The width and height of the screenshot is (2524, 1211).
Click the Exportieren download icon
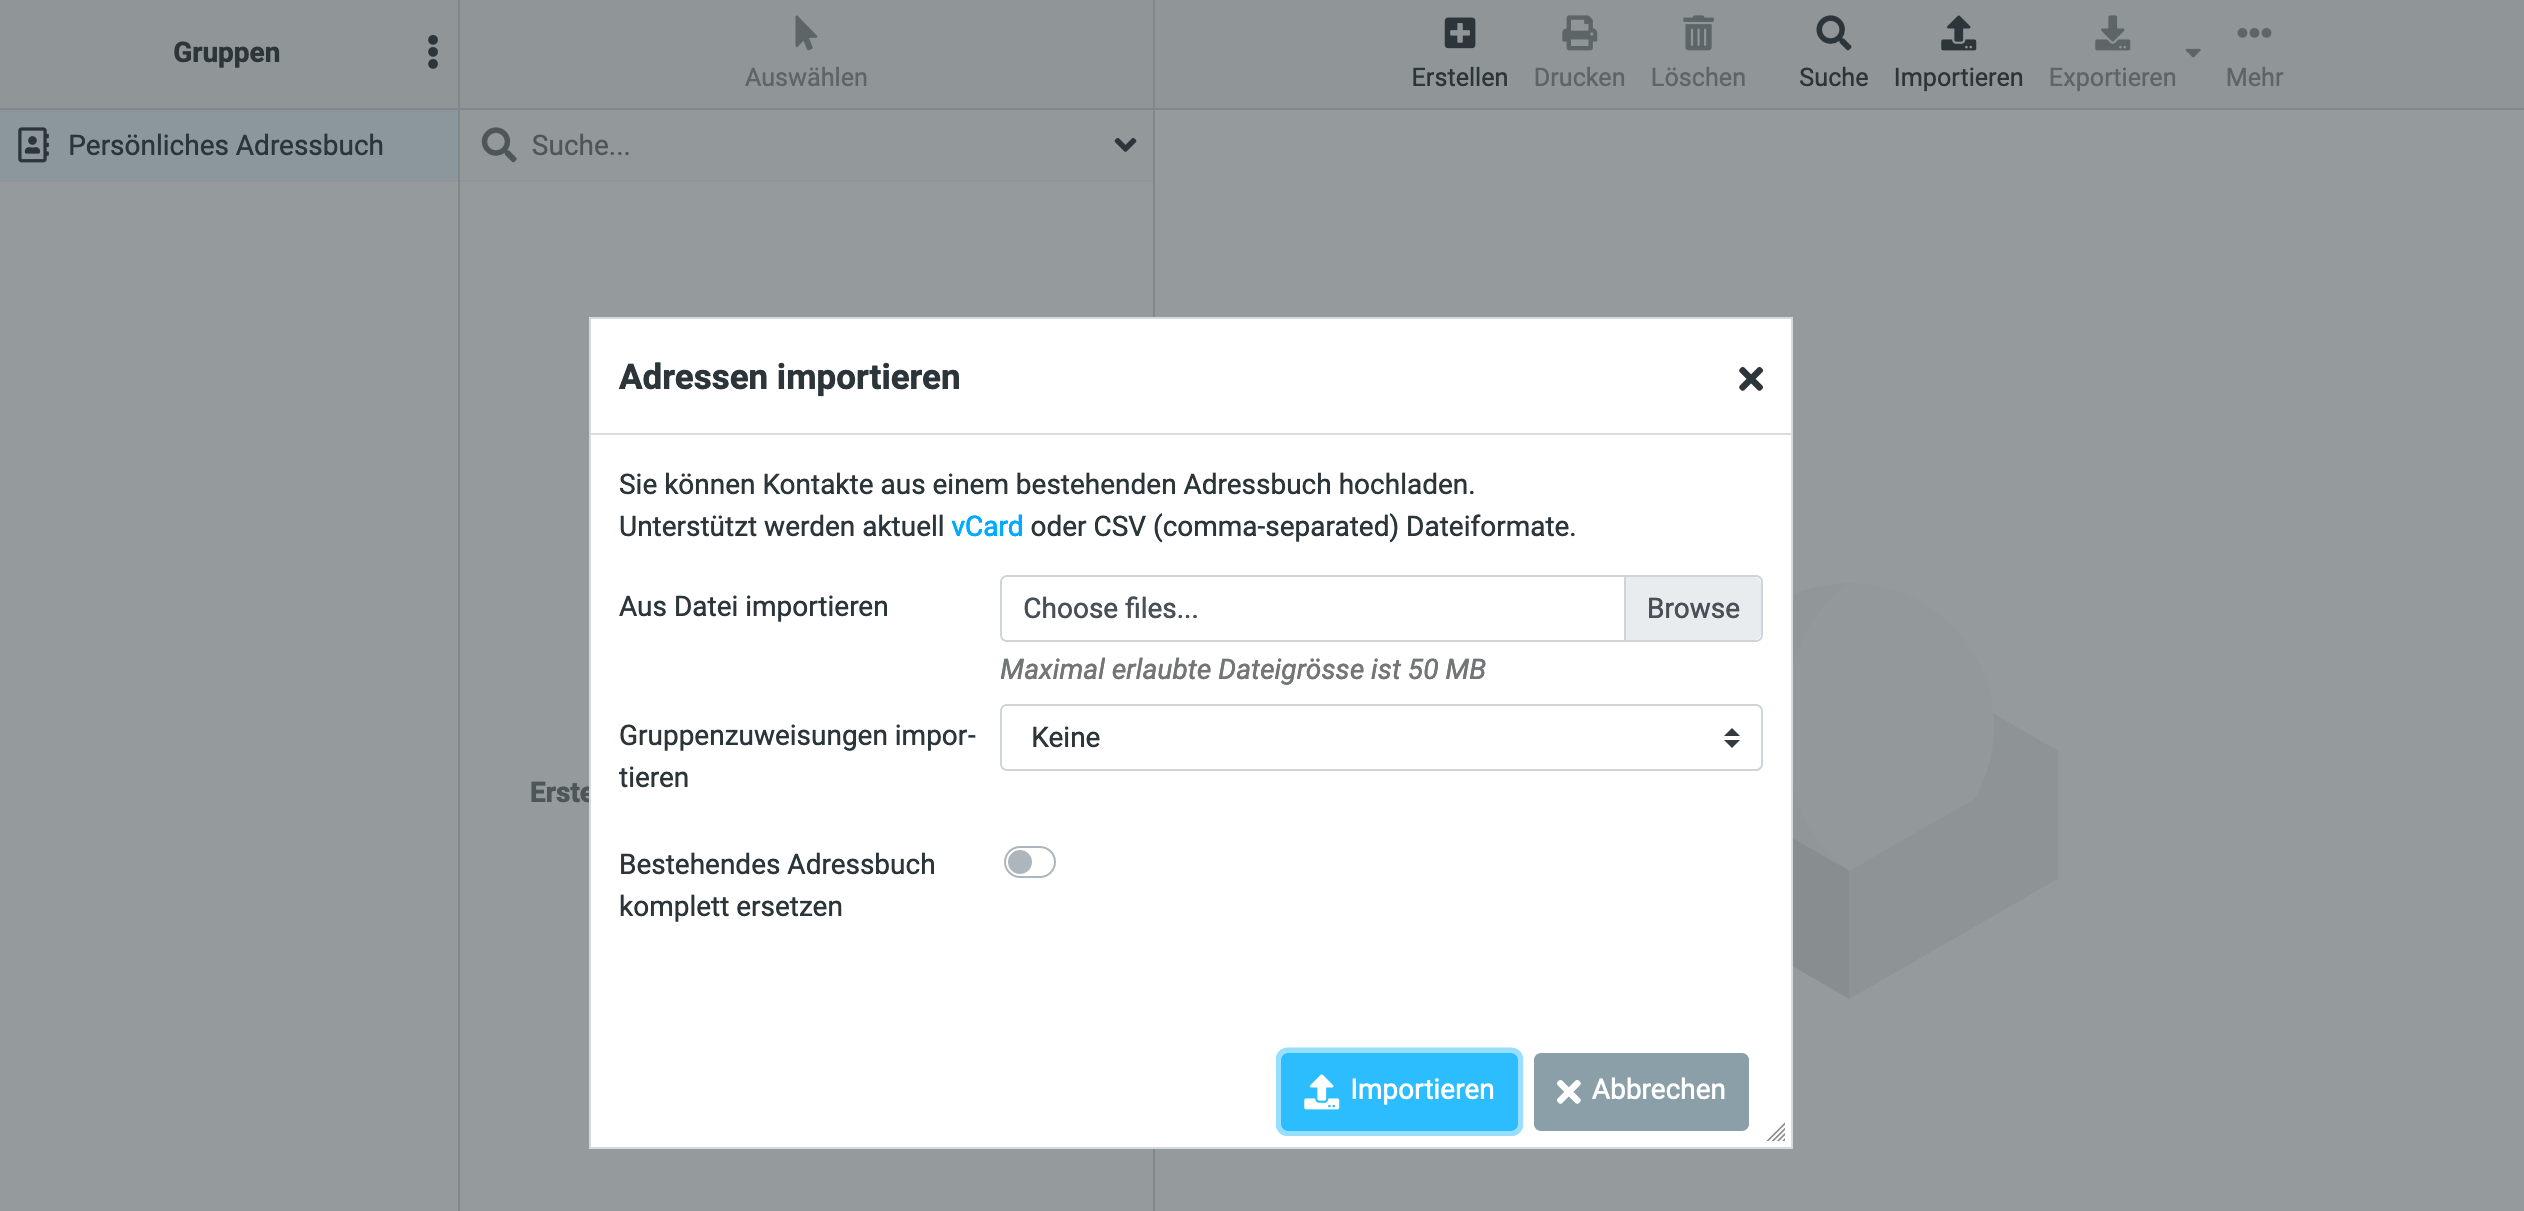(x=2111, y=35)
